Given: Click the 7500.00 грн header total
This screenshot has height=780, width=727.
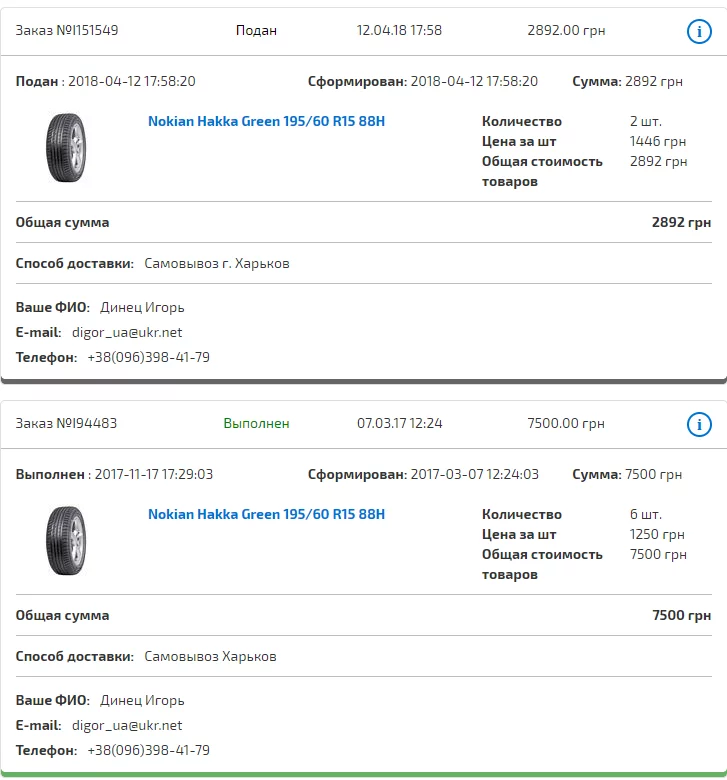Looking at the screenshot, I should pos(566,424).
